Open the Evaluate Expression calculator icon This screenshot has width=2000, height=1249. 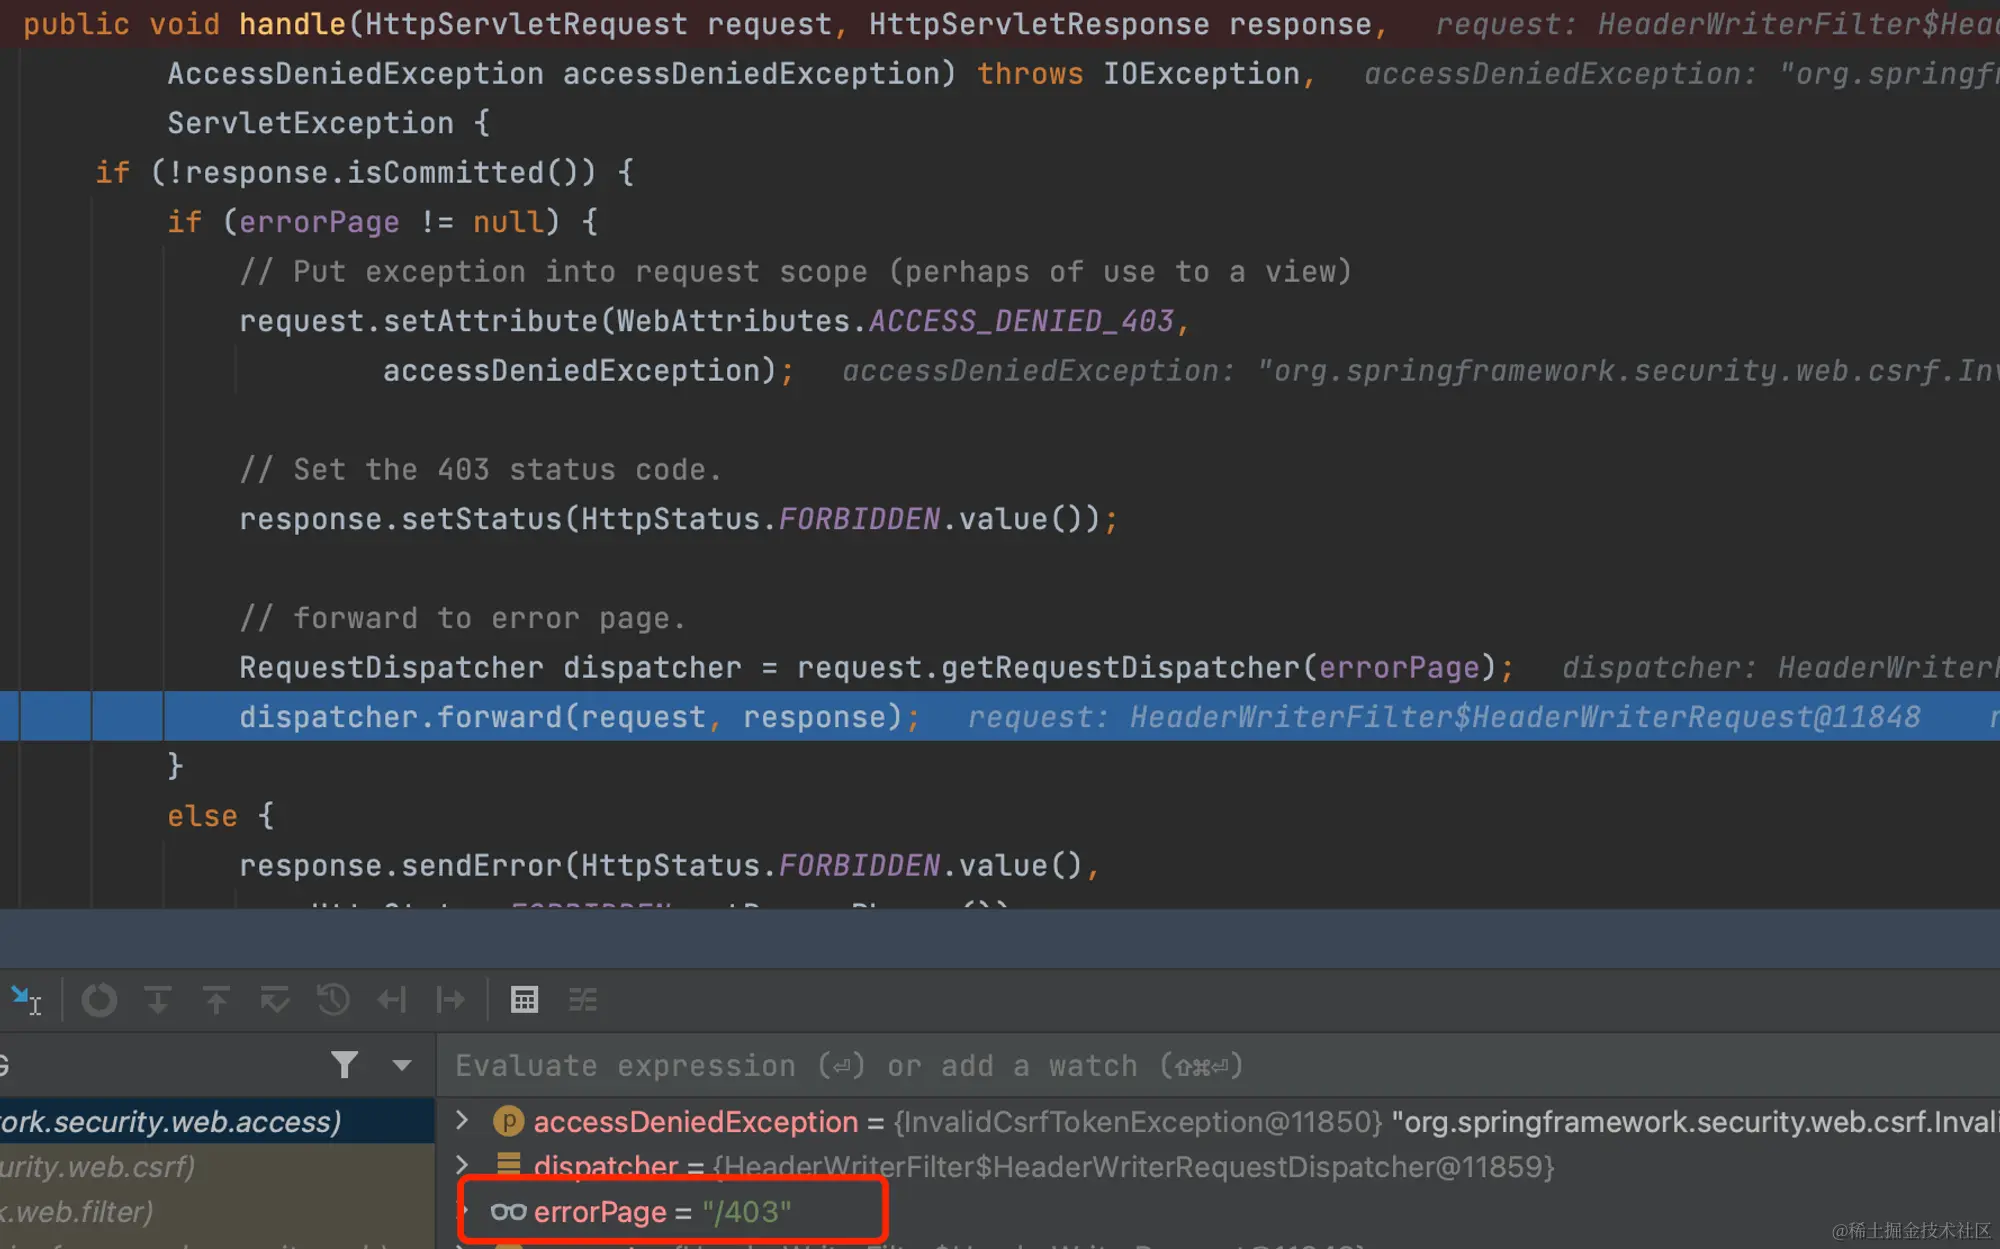(524, 999)
